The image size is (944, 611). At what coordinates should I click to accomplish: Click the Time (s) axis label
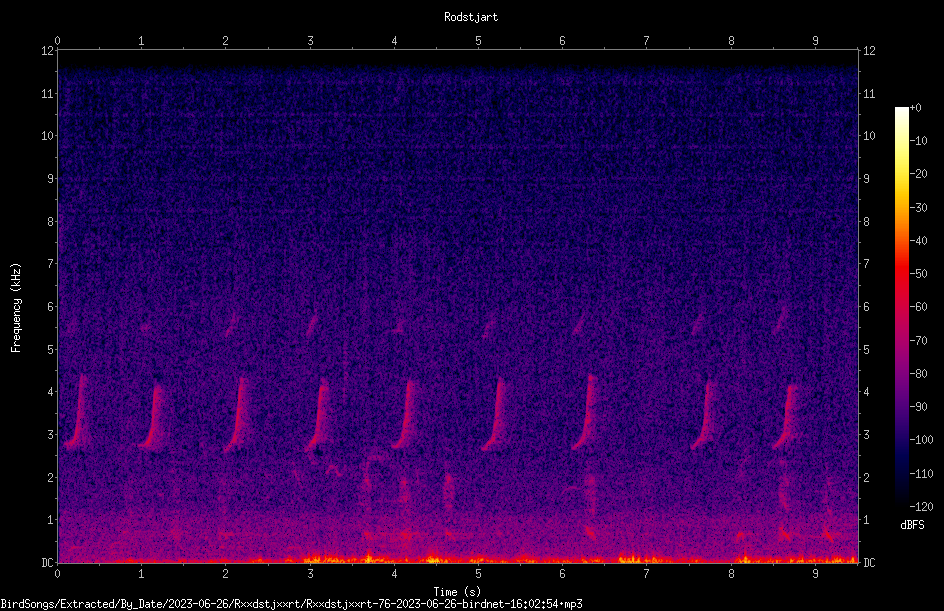457,592
